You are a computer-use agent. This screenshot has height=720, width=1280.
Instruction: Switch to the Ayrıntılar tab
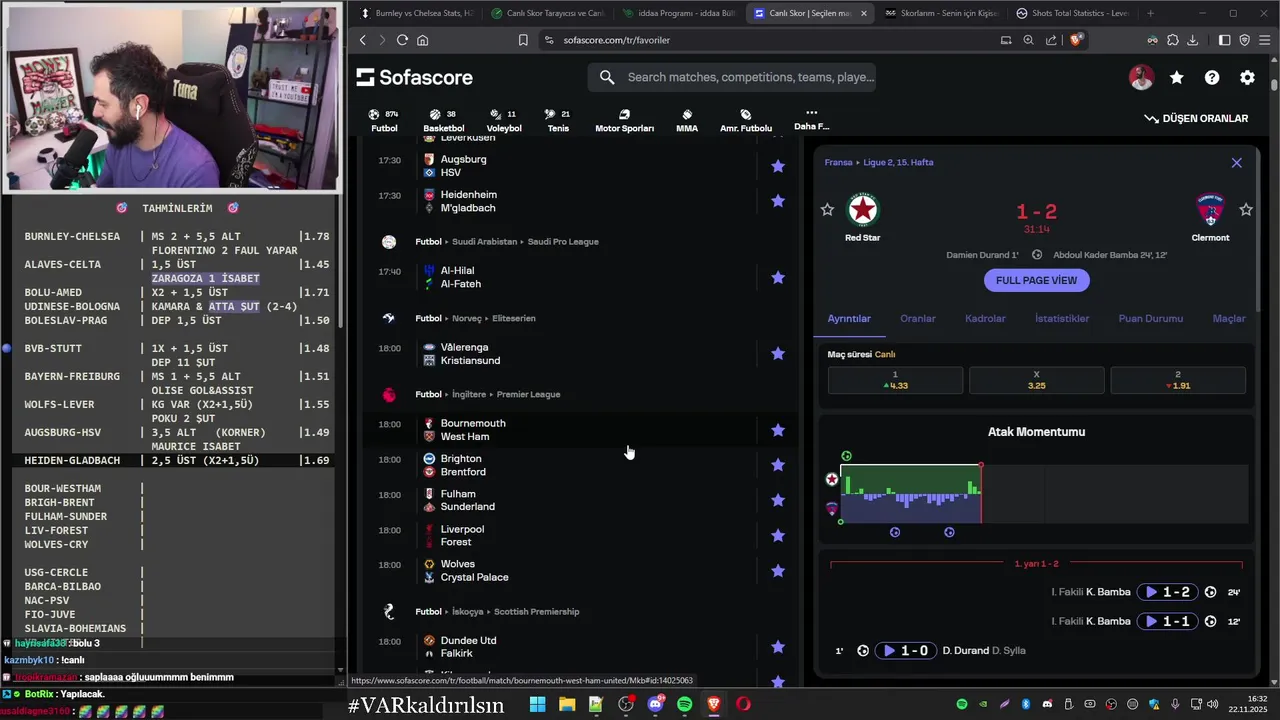click(849, 318)
